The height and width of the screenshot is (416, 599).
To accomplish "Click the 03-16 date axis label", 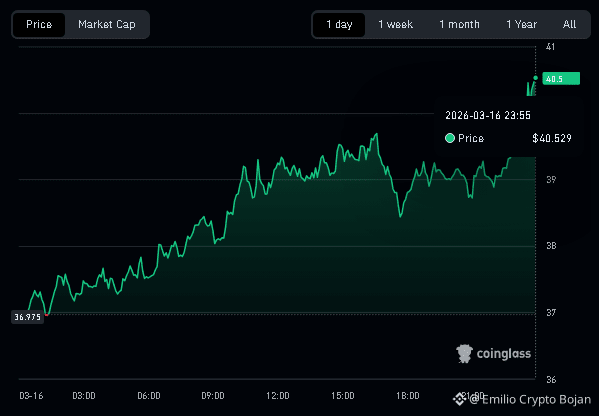I will [x=31, y=396].
